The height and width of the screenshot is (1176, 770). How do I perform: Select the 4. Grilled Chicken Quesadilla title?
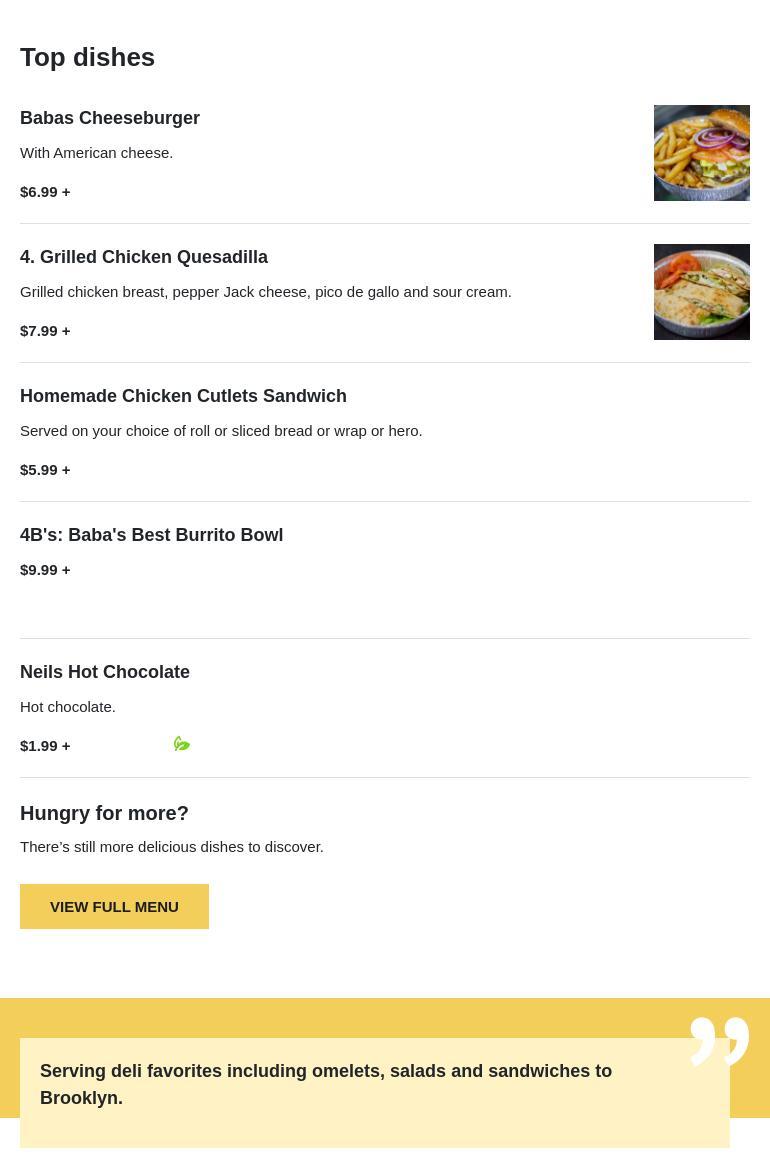(144, 257)
